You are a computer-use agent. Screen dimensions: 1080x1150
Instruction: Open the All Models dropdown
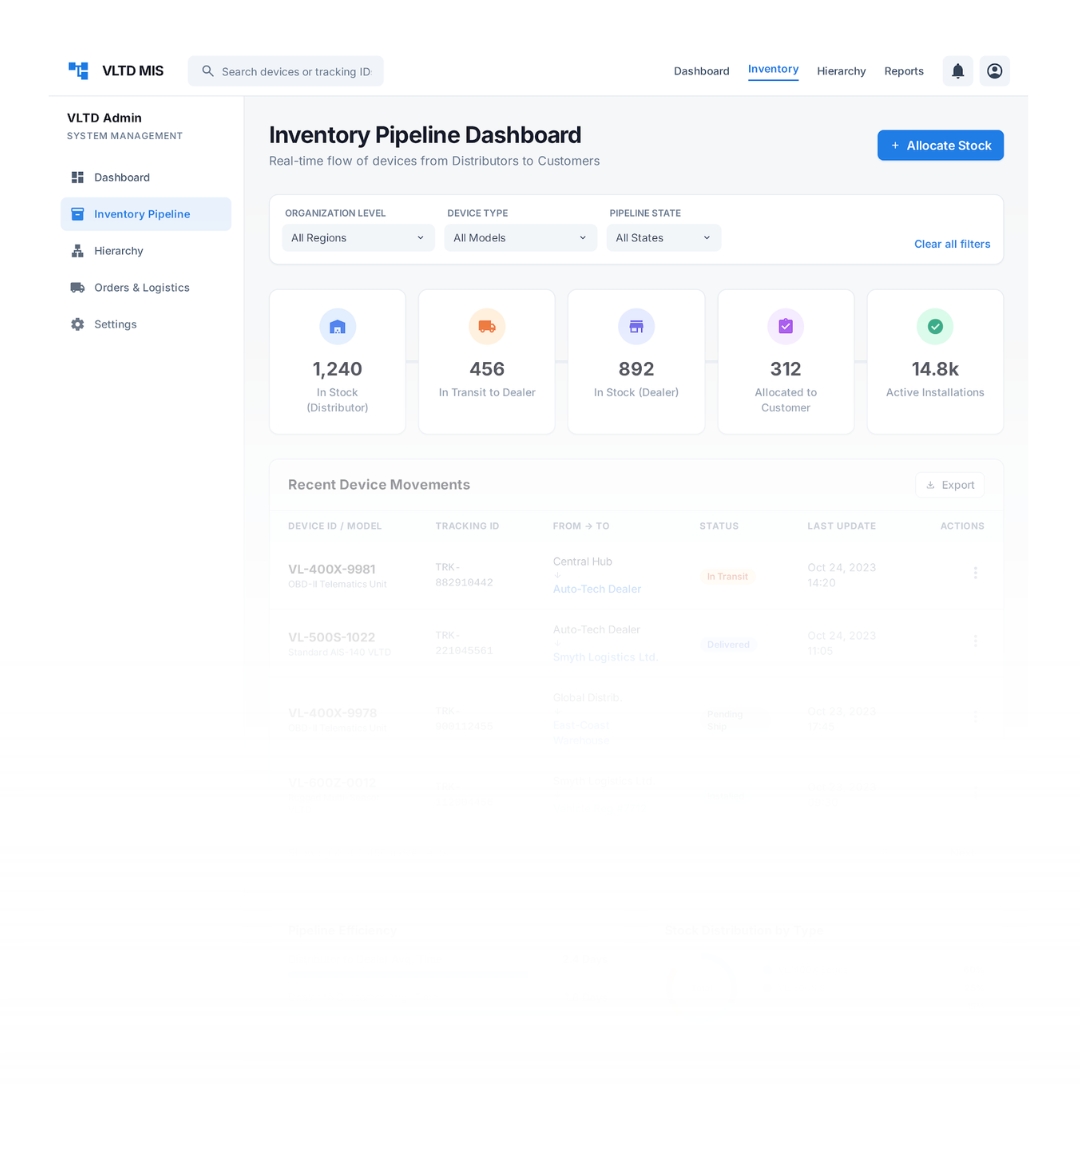[521, 238]
